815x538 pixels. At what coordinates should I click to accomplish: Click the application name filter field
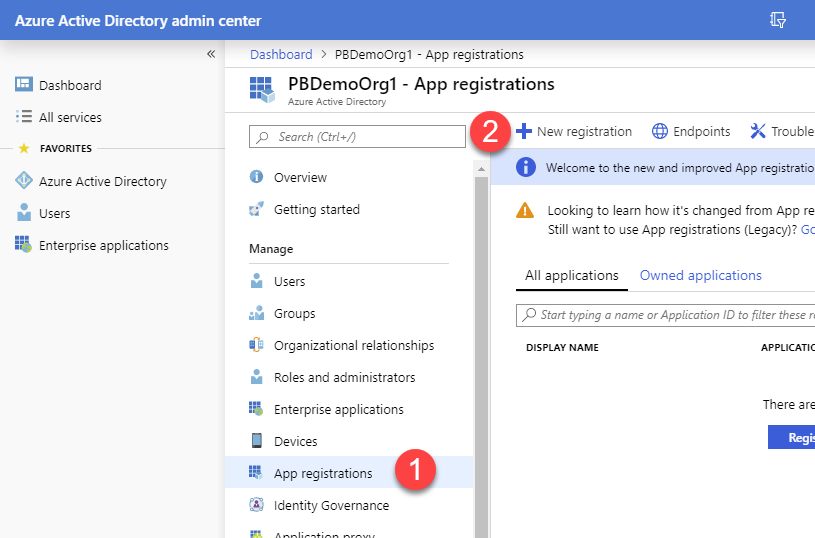tap(665, 315)
